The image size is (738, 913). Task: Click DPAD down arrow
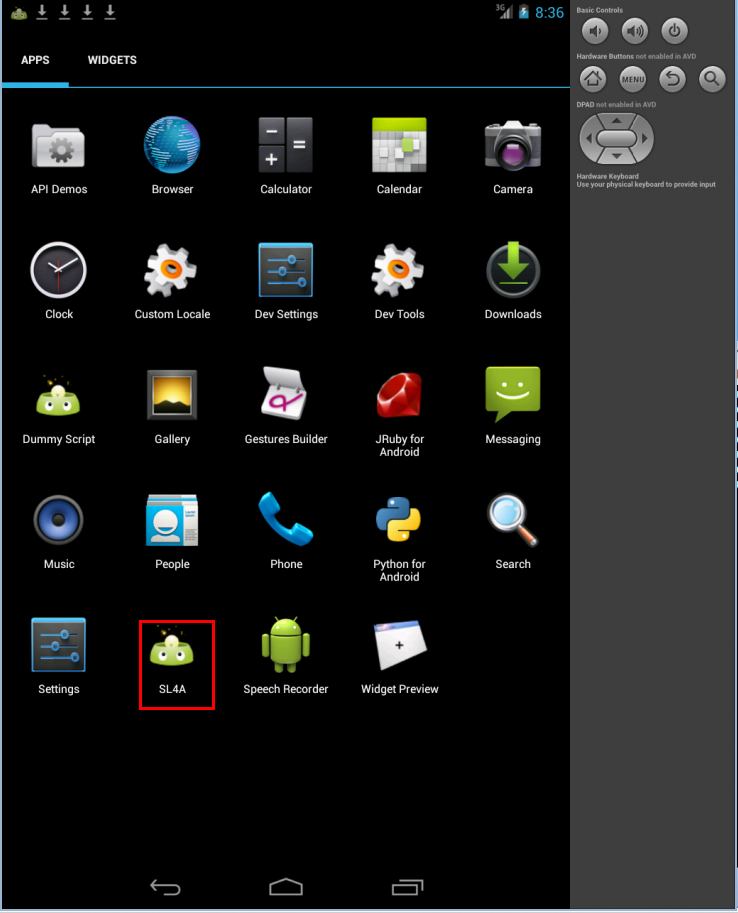pos(616,156)
